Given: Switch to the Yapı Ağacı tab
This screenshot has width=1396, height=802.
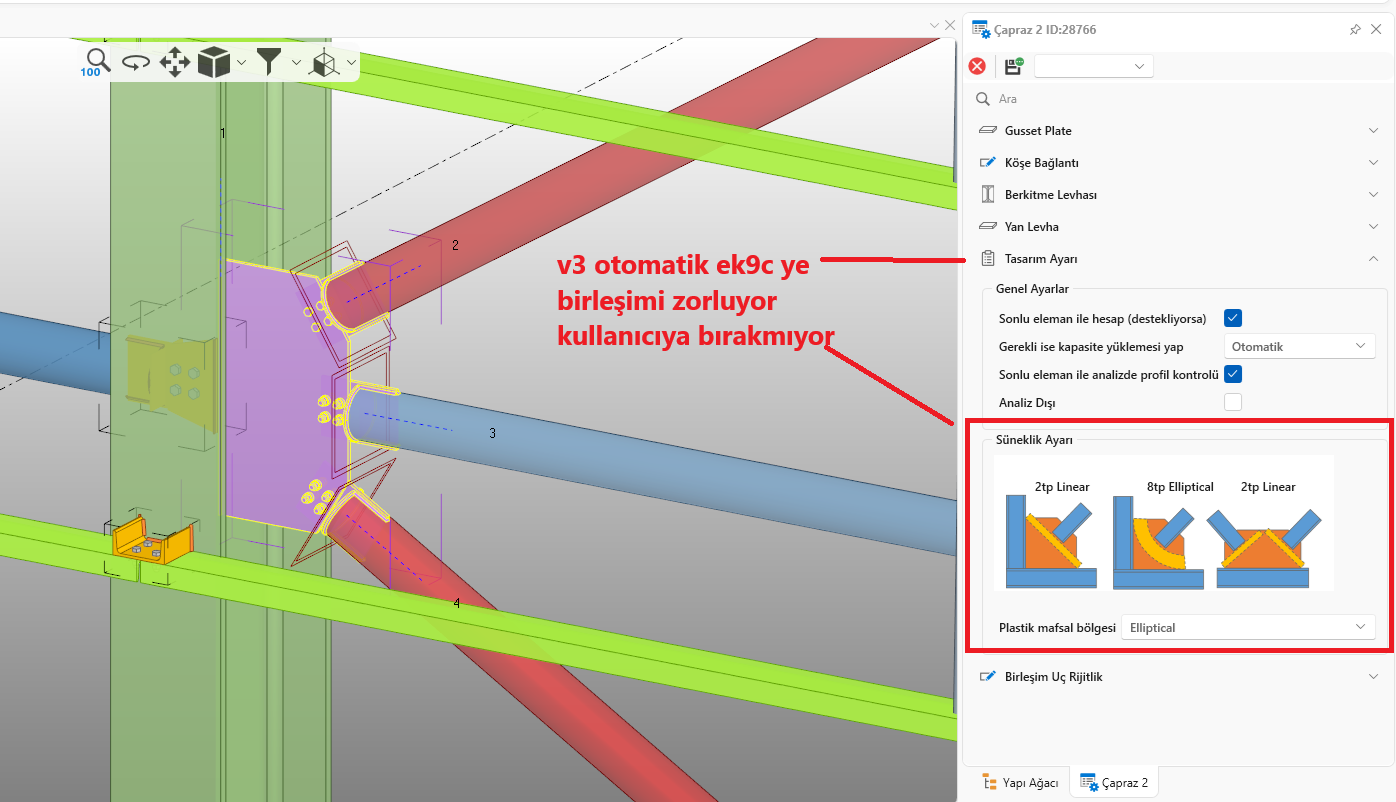Looking at the screenshot, I should point(1020,783).
